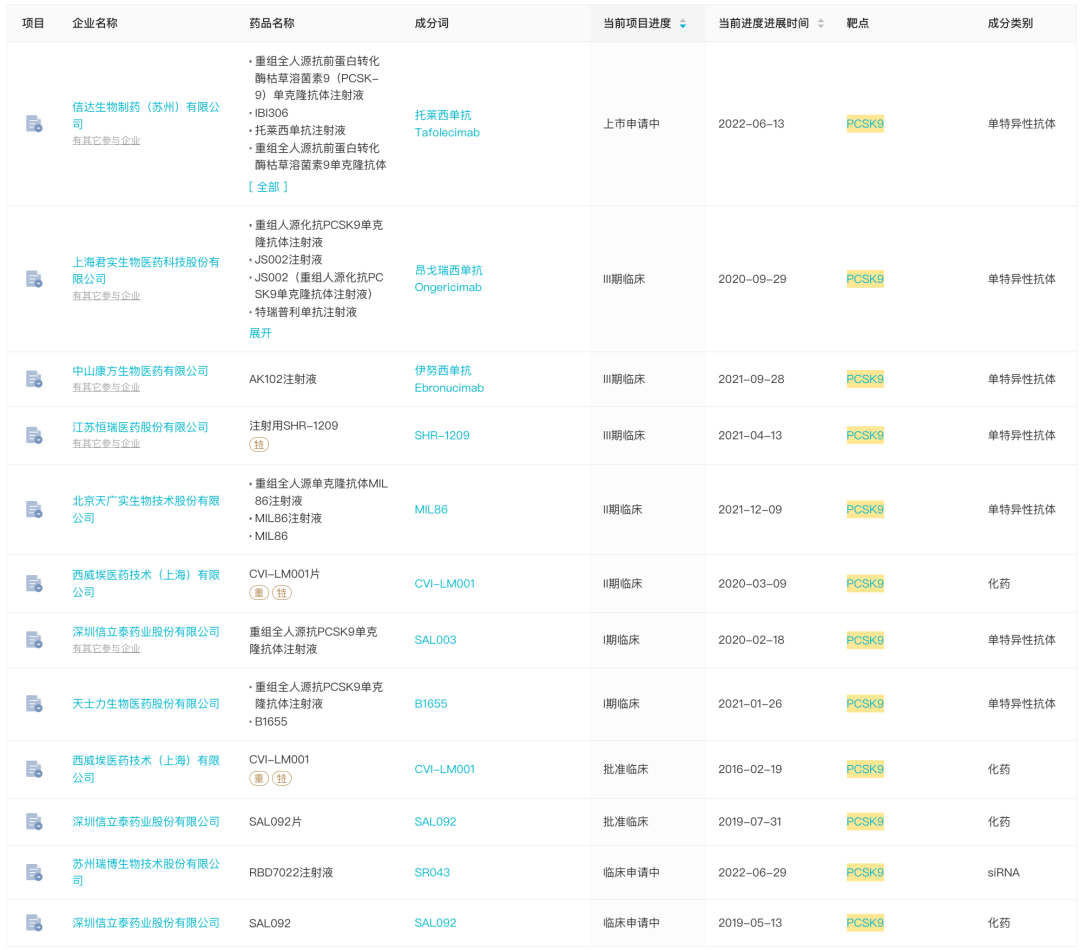The image size is (1080, 950).
Task: Open 上海君实生物医药科技股份有限公司 link
Action: point(146,270)
